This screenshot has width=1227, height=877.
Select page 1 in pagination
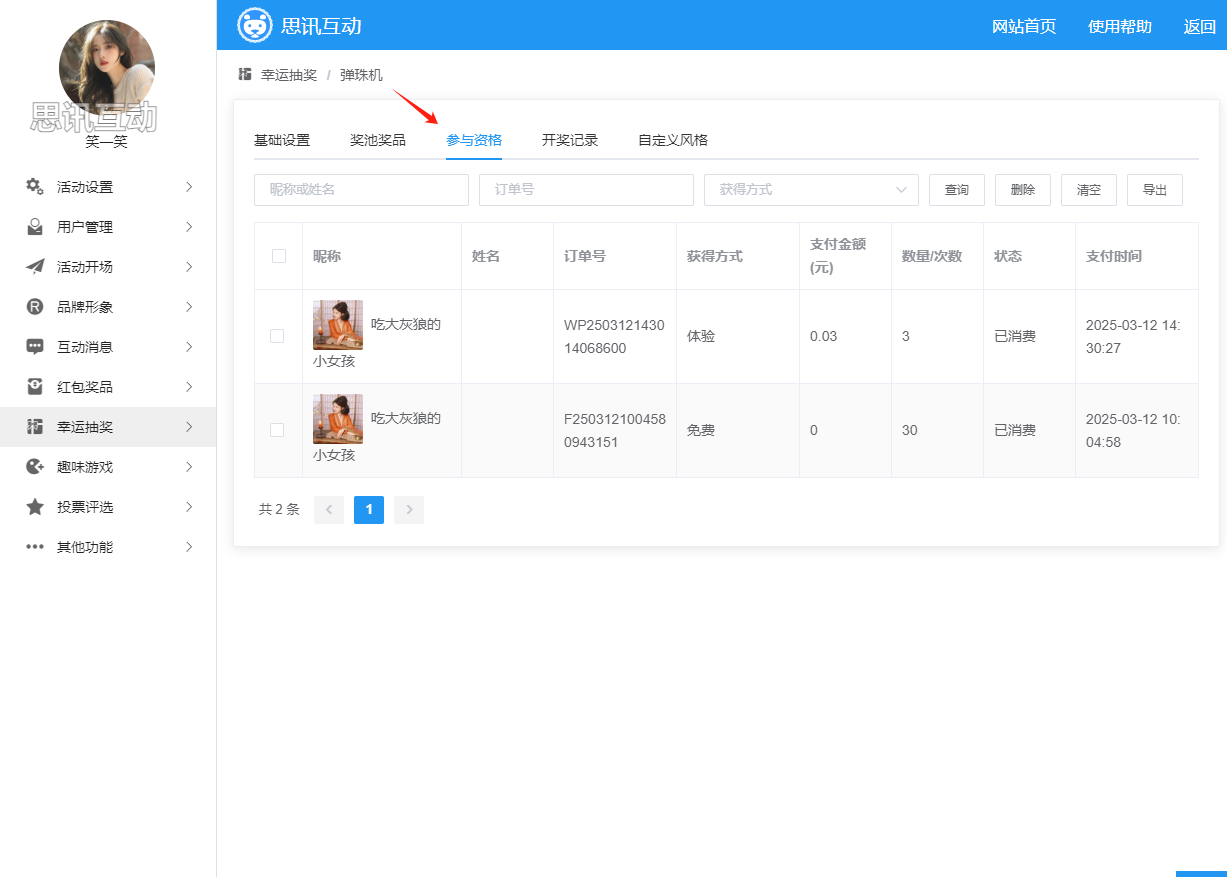click(x=369, y=509)
